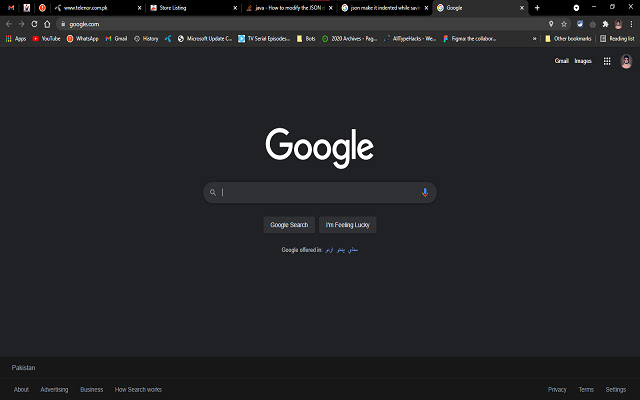Open the AllTypeHacks bookmark

[410, 39]
